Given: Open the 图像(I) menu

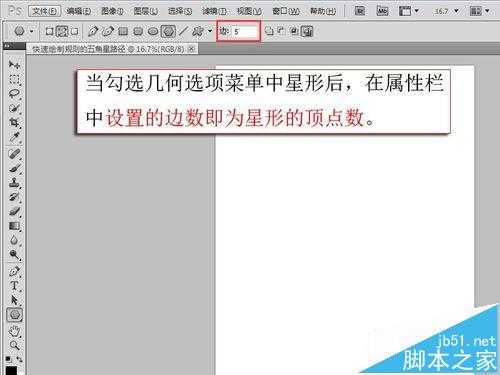Looking at the screenshot, I should click(112, 11).
